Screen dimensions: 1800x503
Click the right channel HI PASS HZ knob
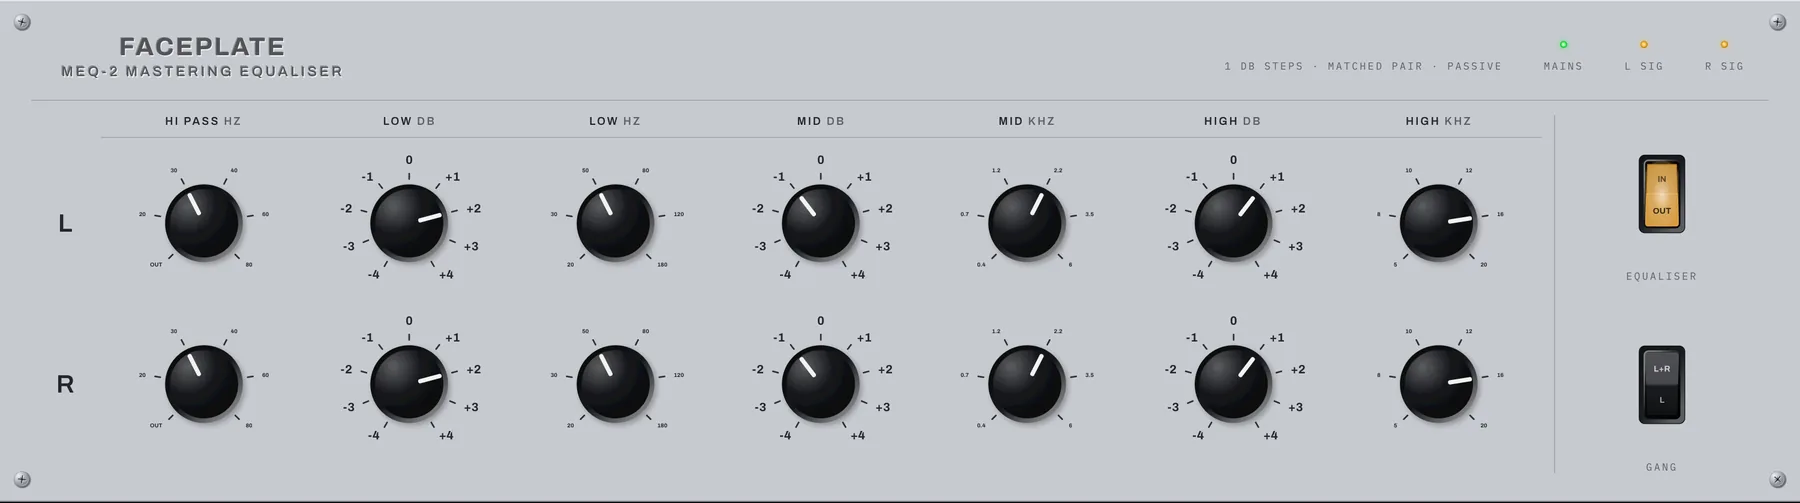pos(203,383)
